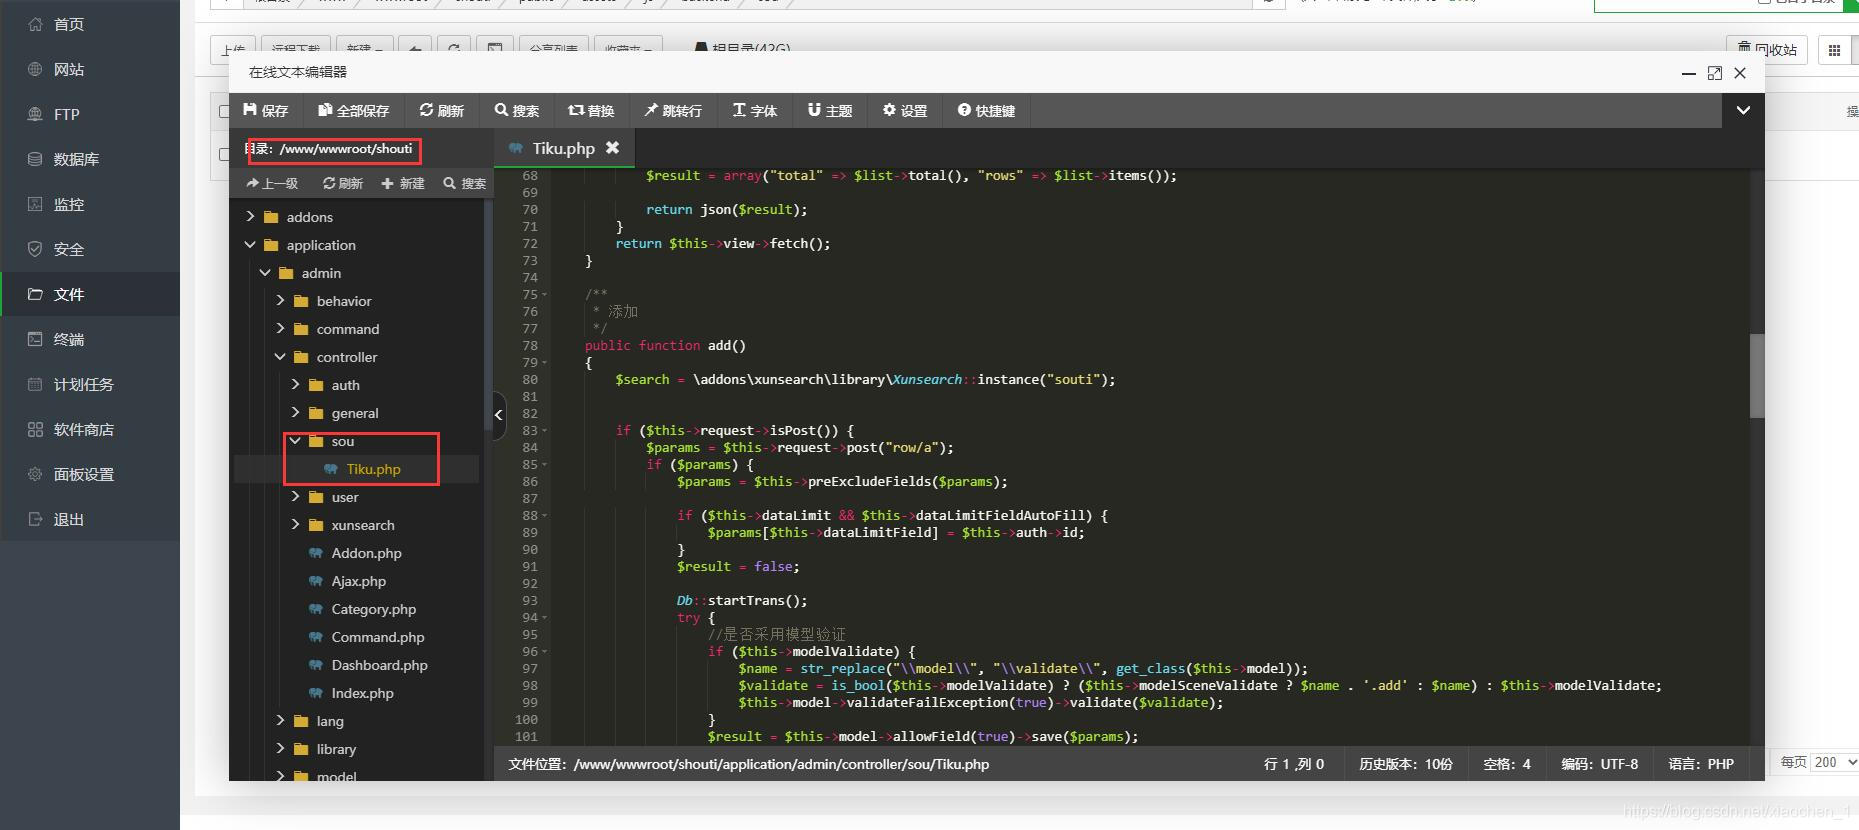This screenshot has height=830, width=1859.
Task: Open Addon.php file
Action: click(366, 553)
